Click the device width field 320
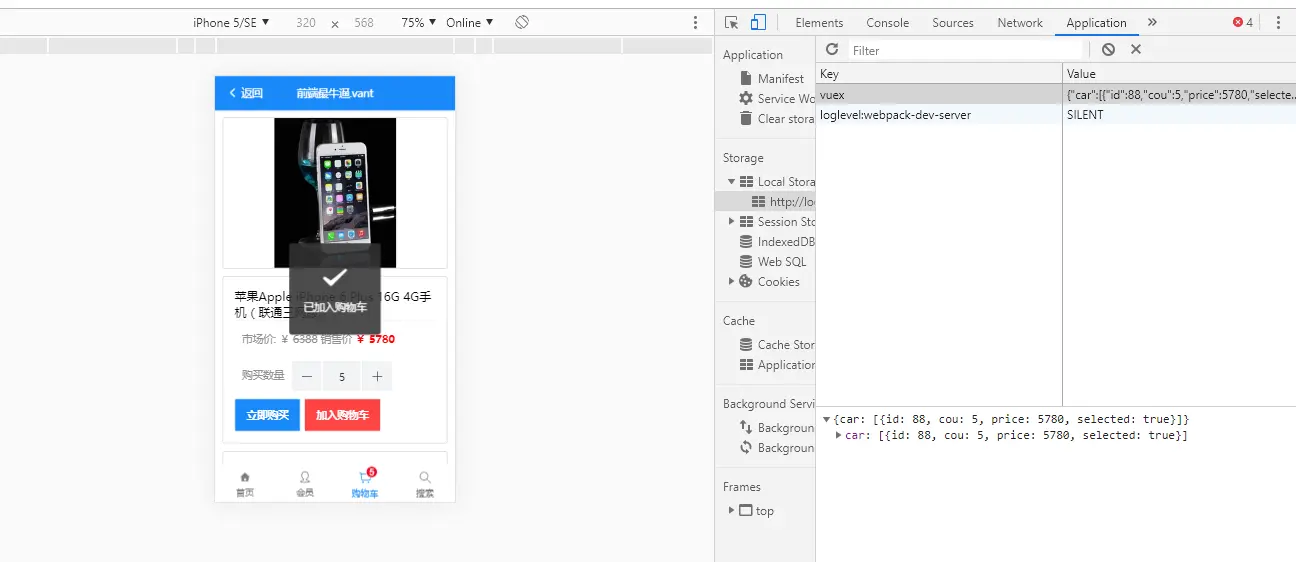Screen dimensions: 1296x562 306,22
